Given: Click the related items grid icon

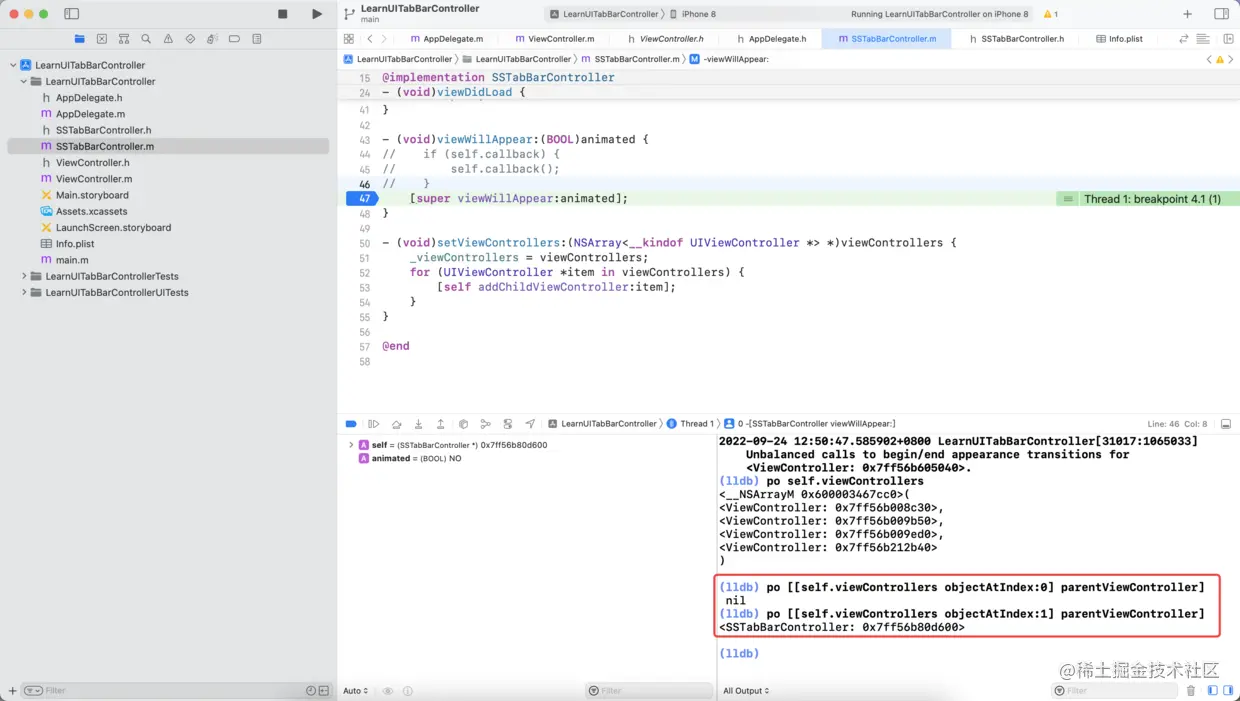Looking at the screenshot, I should [348, 39].
